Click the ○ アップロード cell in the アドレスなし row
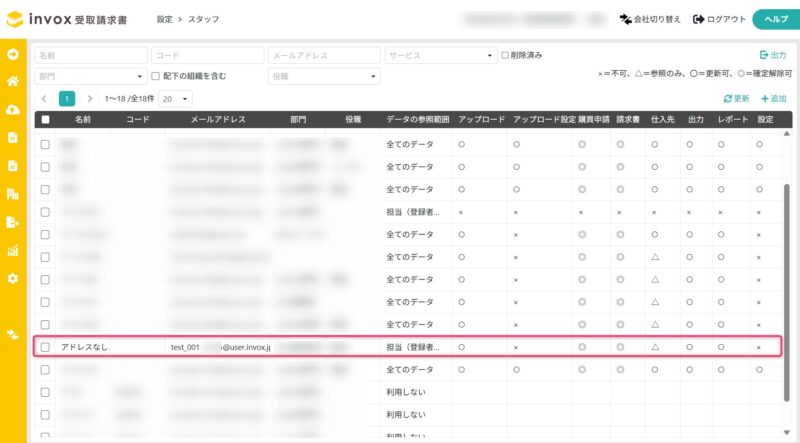Screen dimensions: 800x443 [461, 347]
